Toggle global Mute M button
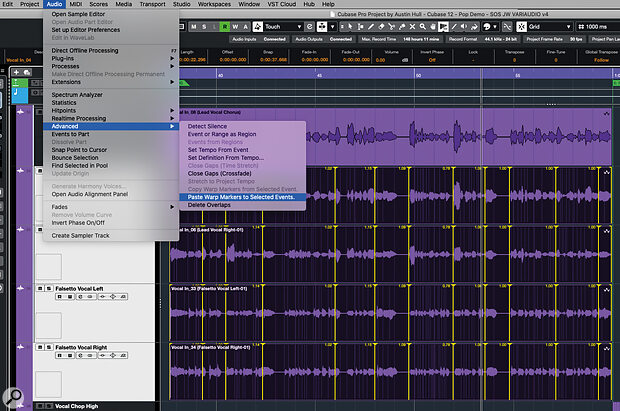620x411 pixels. point(194,27)
